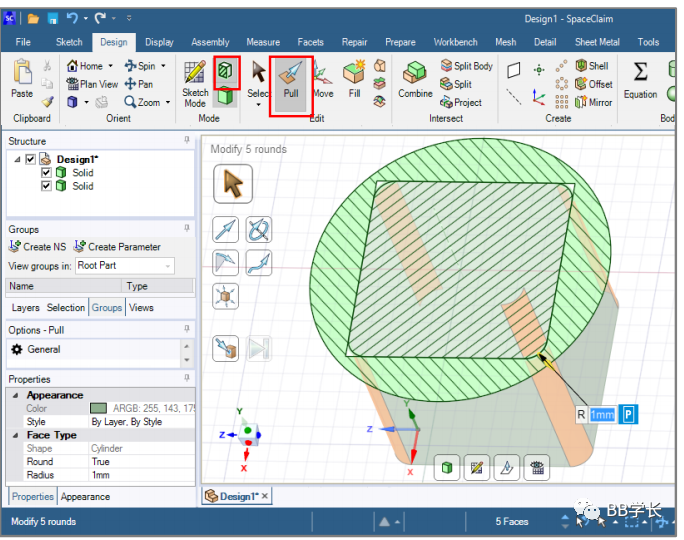684x540 pixels.
Task: Open the File menu
Action: 23,42
